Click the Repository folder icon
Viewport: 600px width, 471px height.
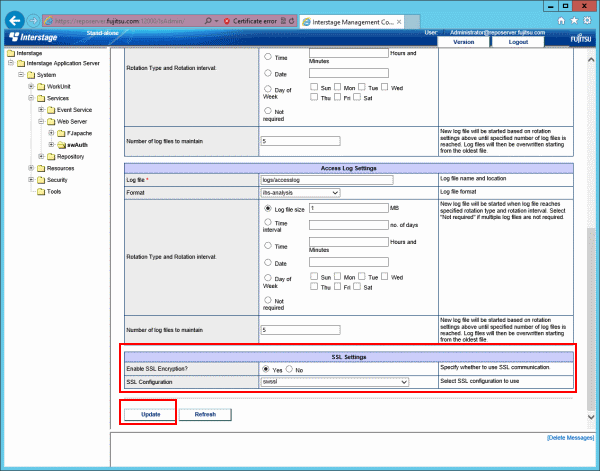[x=51, y=157]
